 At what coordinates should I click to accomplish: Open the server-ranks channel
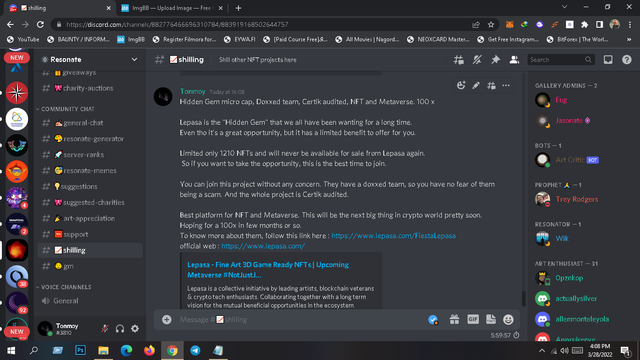[90, 154]
